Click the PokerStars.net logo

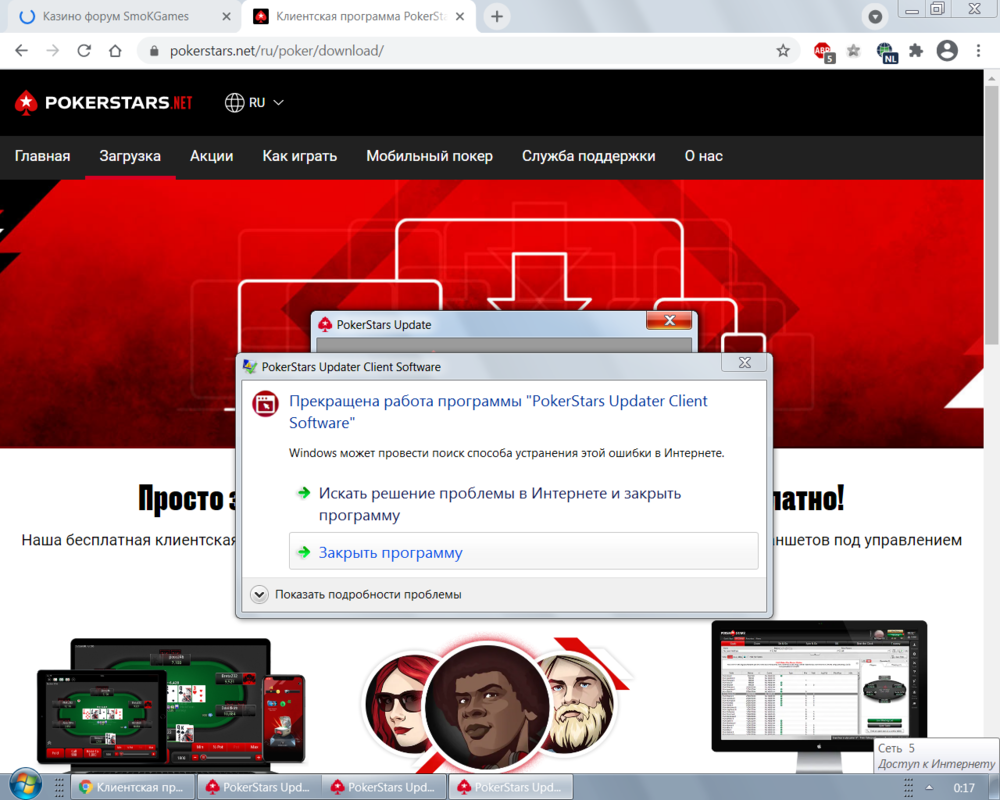[x=103, y=103]
